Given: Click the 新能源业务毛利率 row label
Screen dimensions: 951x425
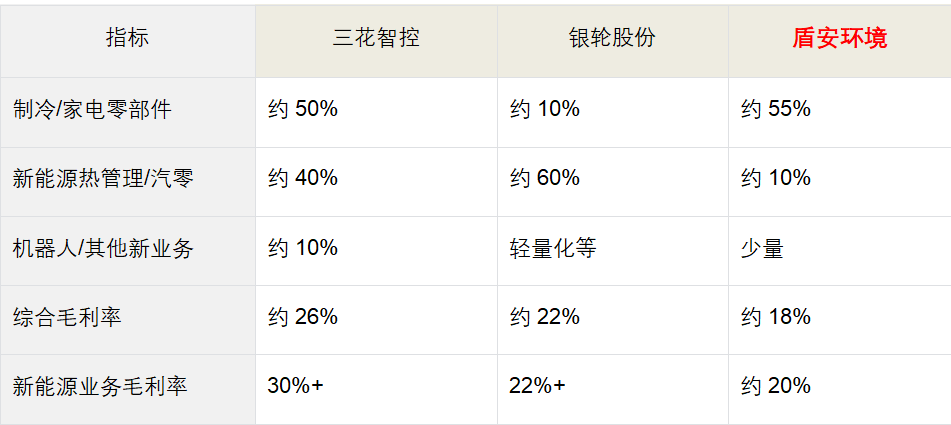Looking at the screenshot, I should 100,386.
